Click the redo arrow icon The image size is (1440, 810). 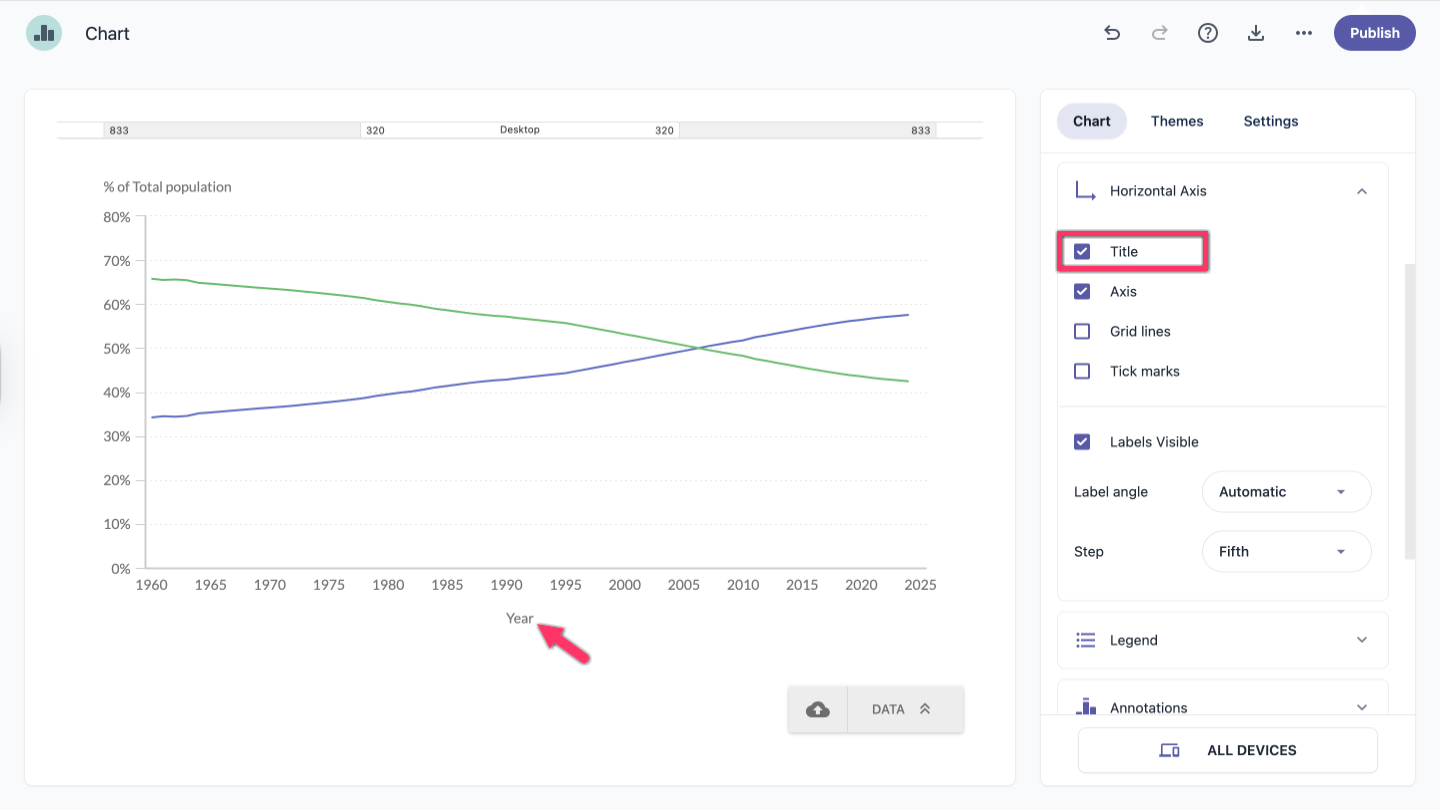1160,33
